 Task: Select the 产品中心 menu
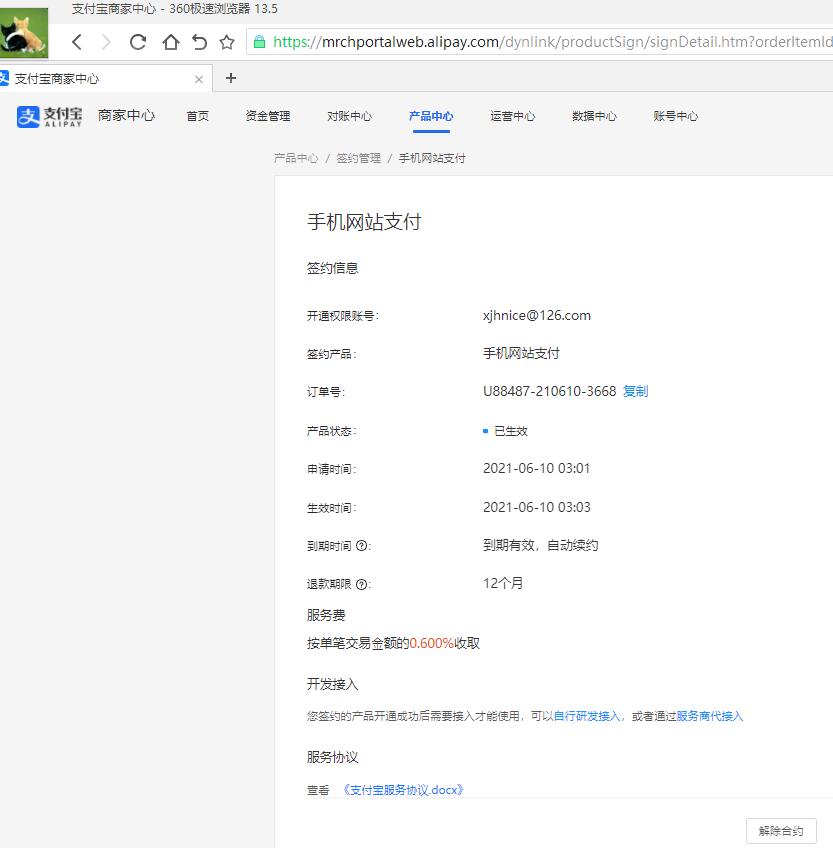click(x=431, y=116)
